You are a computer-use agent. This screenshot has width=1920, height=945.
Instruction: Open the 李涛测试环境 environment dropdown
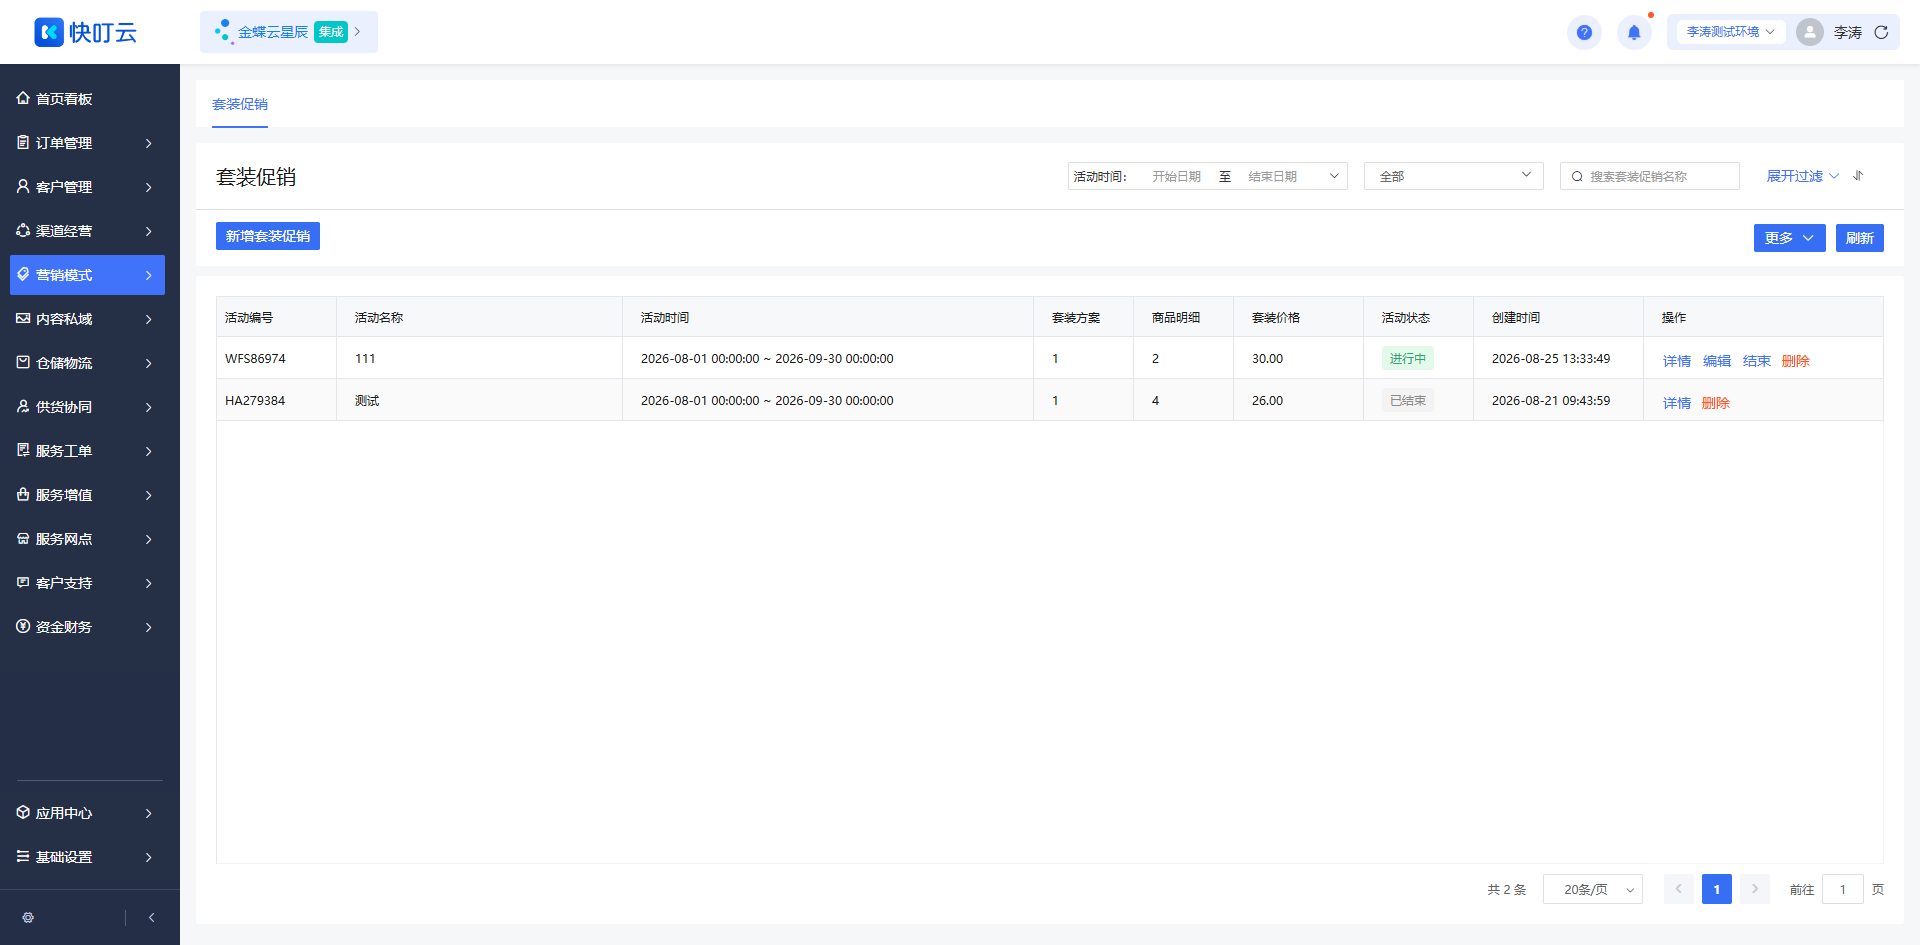coord(1729,32)
